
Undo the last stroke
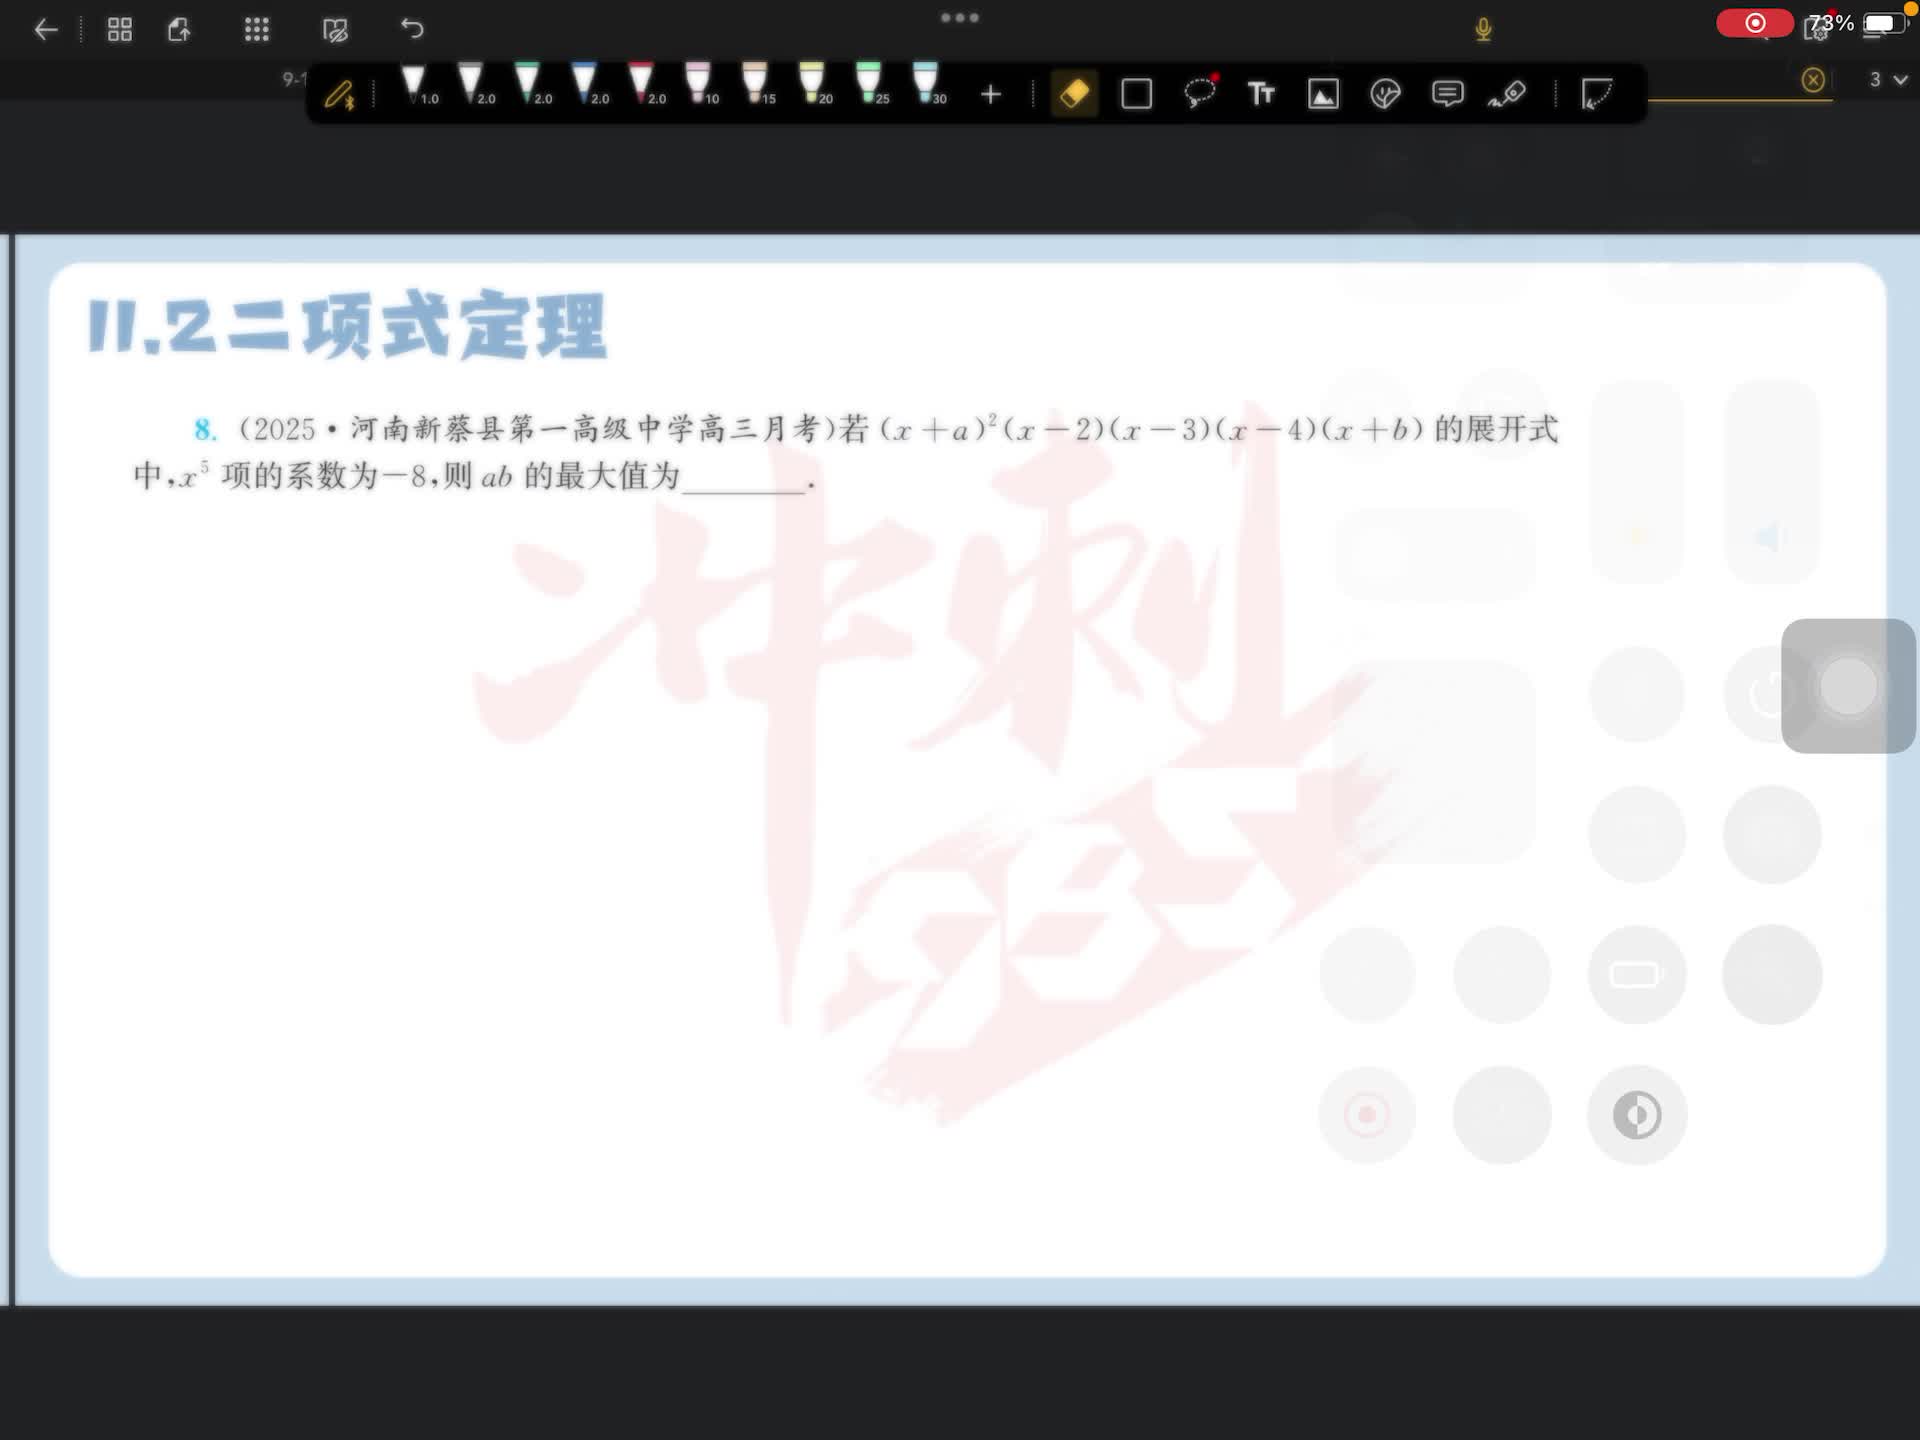412,29
